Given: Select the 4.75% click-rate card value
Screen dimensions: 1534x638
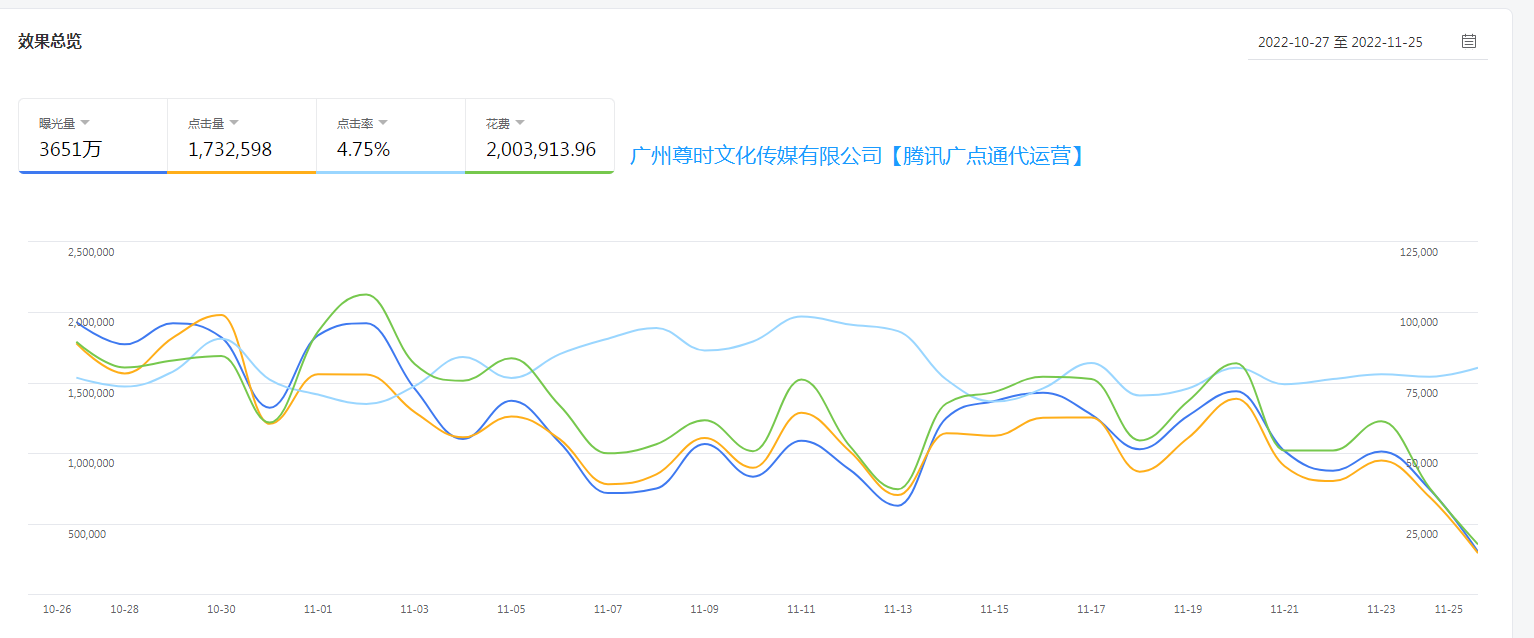Looking at the screenshot, I should pyautogui.click(x=363, y=150).
